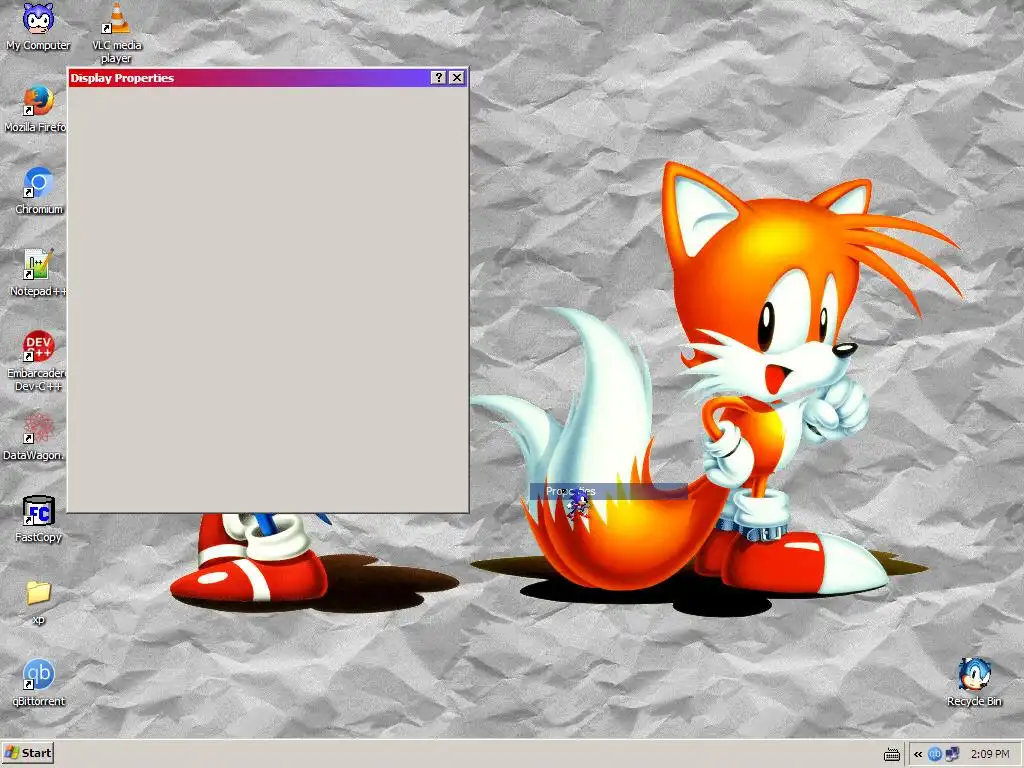This screenshot has height=768, width=1024.
Task: Open the Start menu
Action: 27,753
